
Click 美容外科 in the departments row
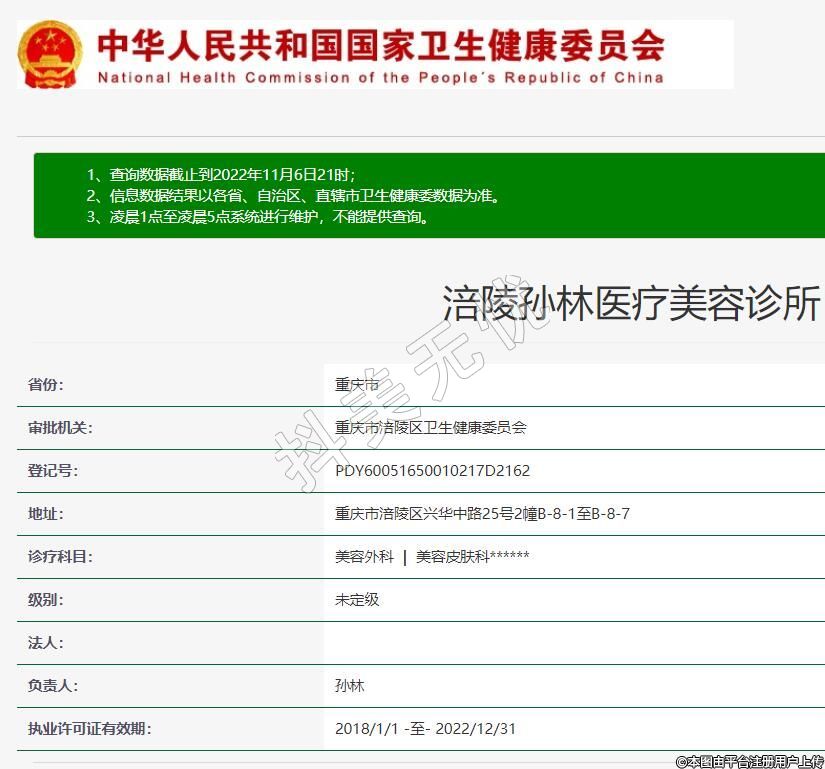[x=364, y=557]
